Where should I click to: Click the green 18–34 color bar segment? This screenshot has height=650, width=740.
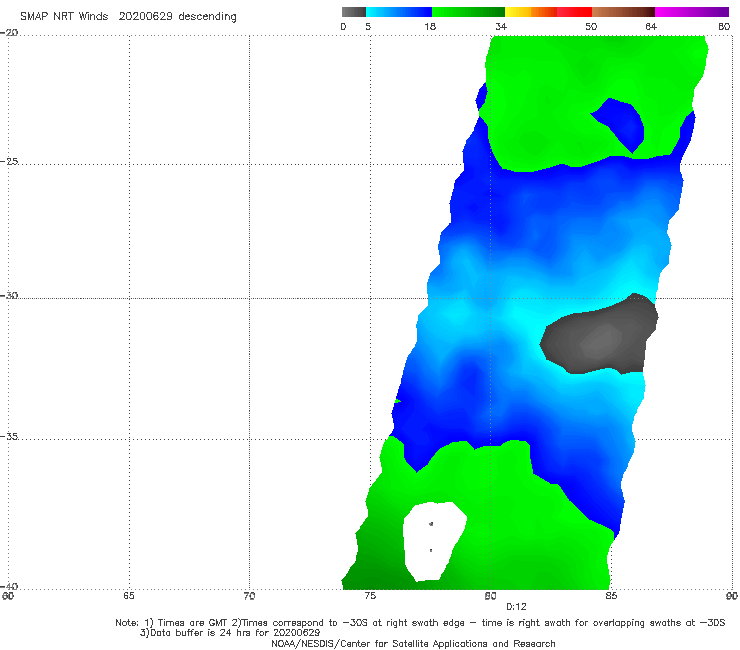click(x=468, y=12)
